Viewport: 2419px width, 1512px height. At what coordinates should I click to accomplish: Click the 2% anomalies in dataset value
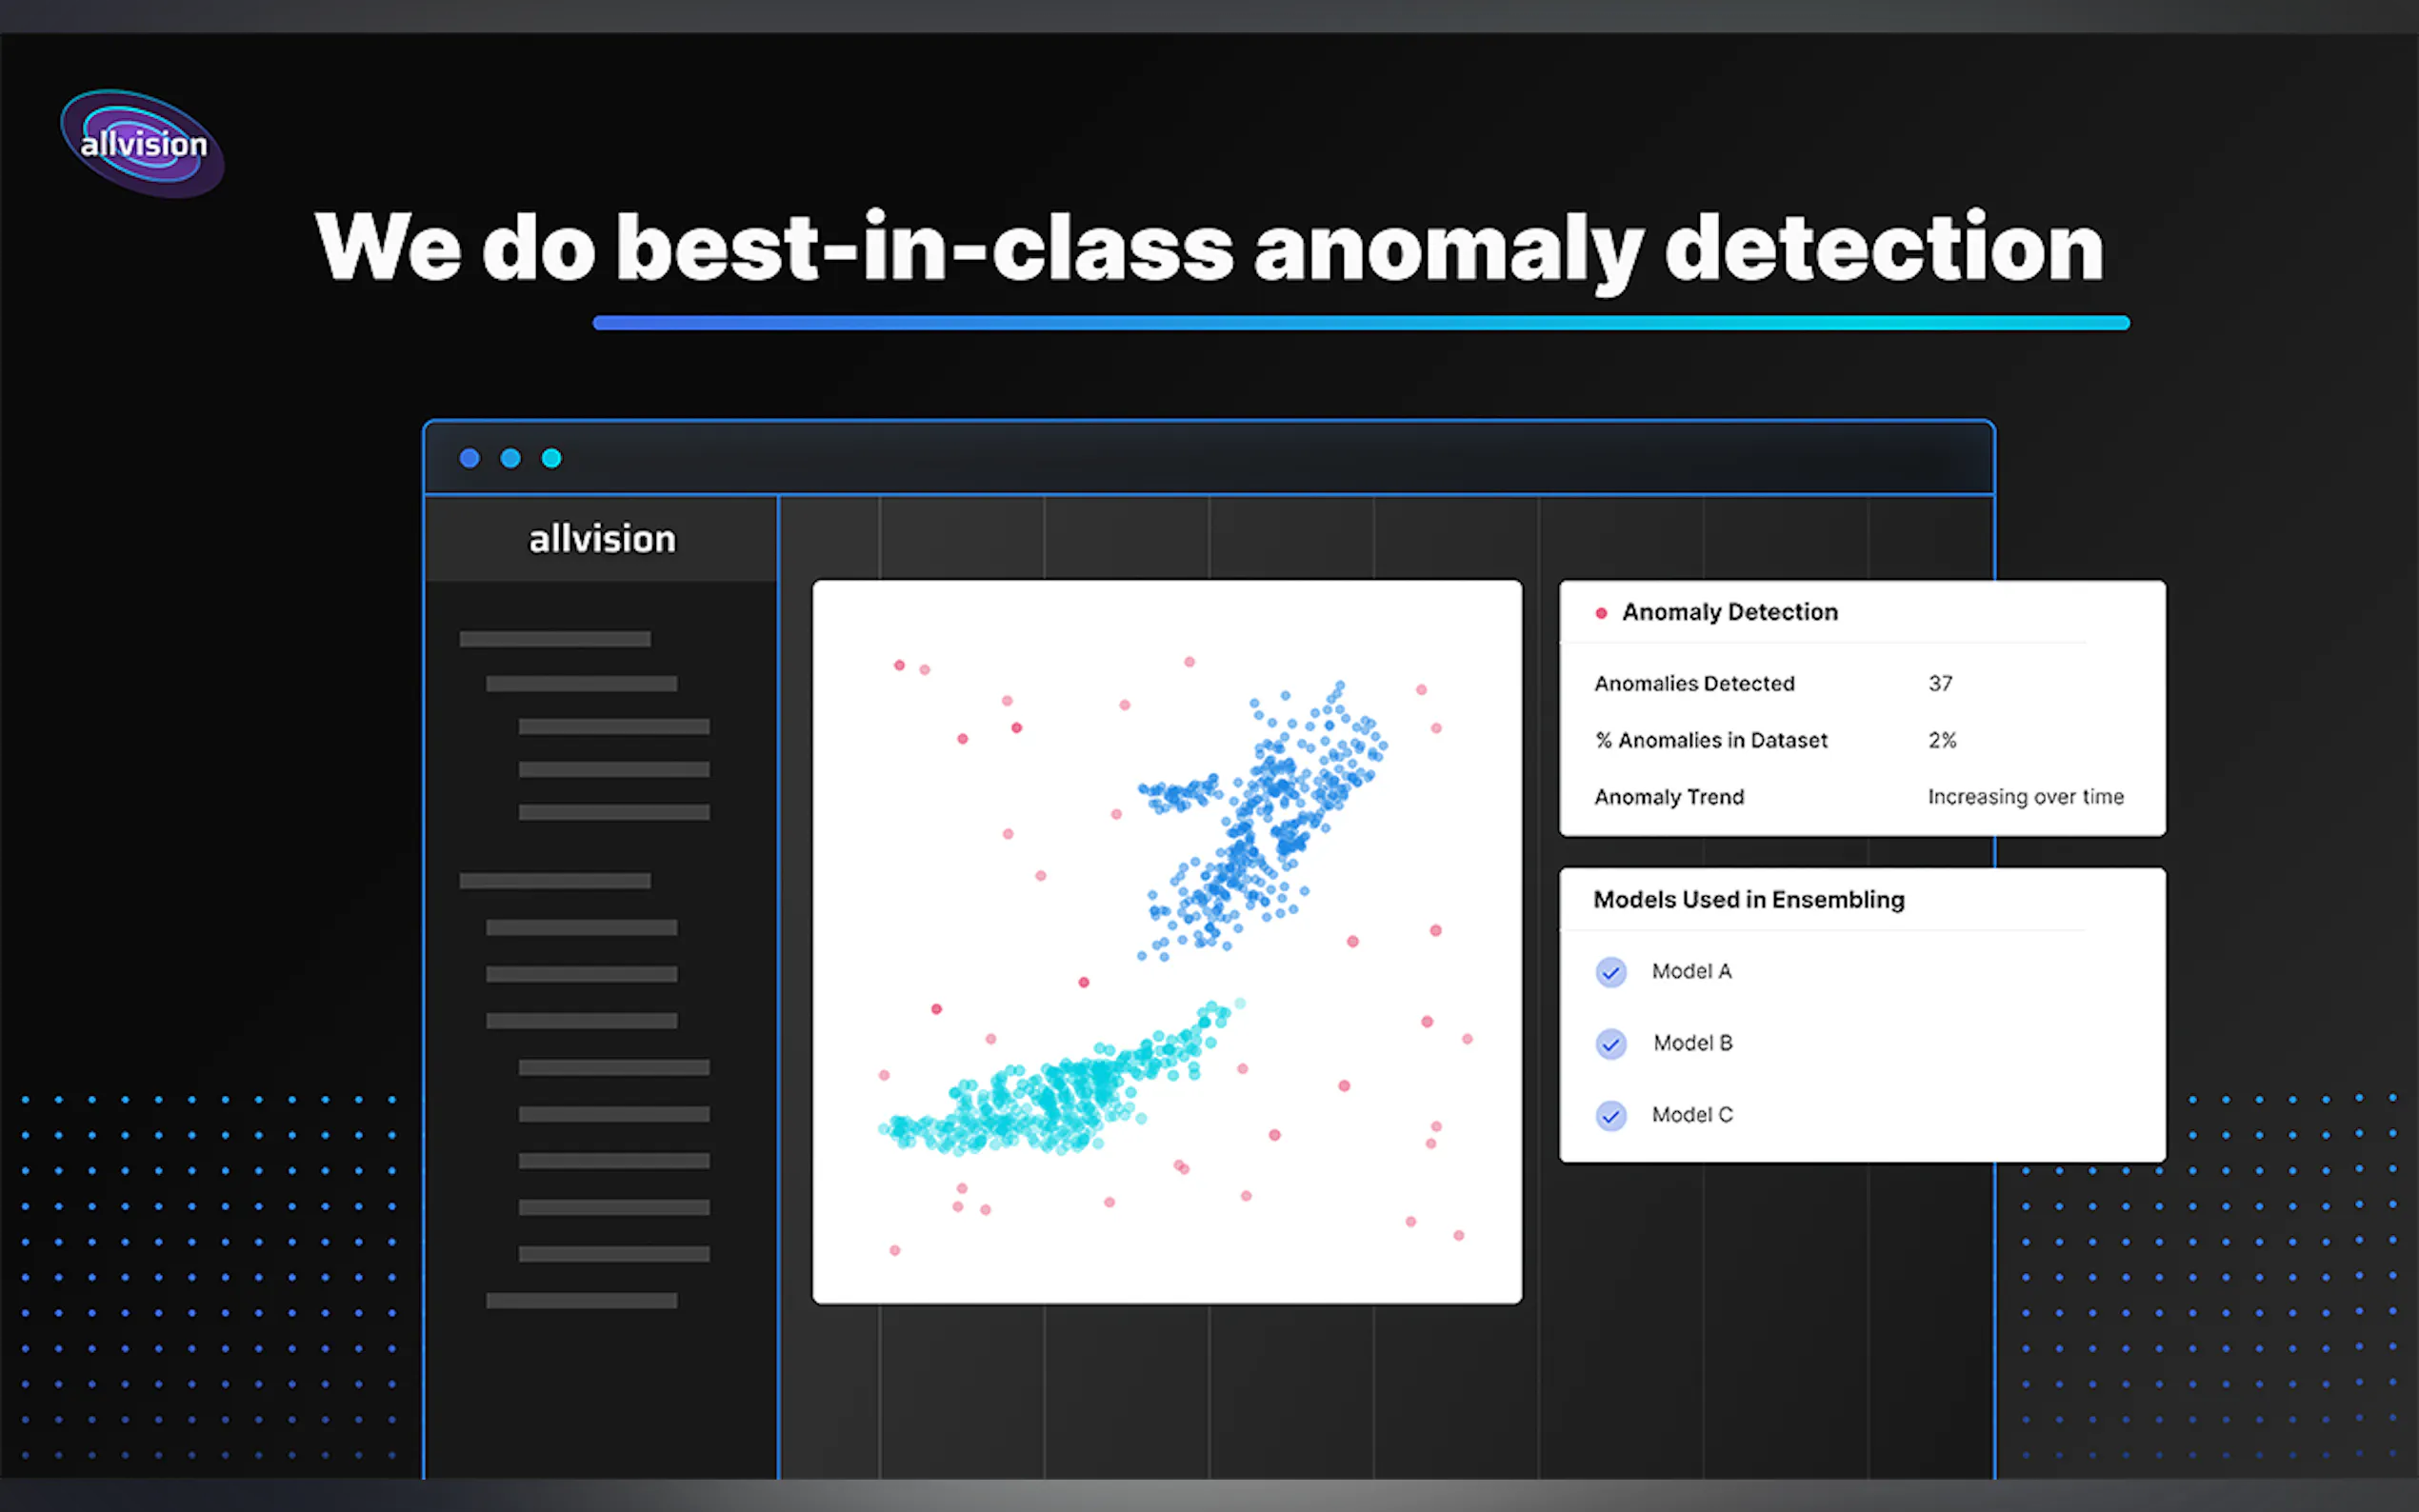point(1942,741)
